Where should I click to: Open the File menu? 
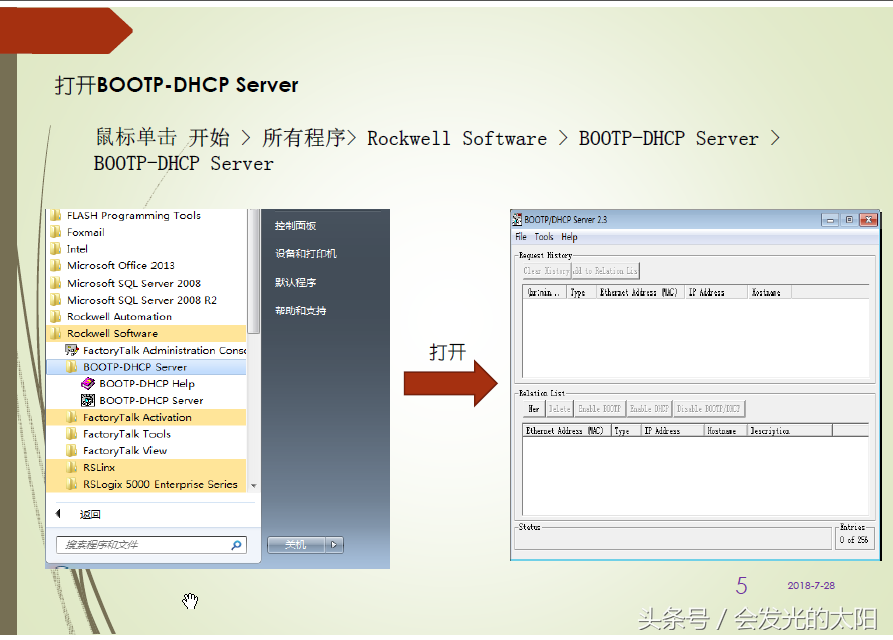tap(521, 237)
